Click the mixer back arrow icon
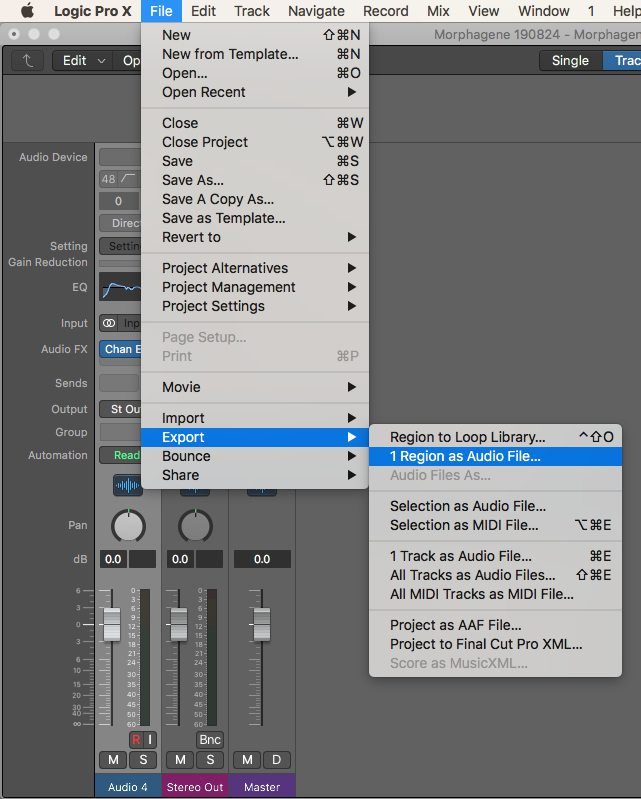Image resolution: width=641 pixels, height=799 pixels. click(x=28, y=61)
